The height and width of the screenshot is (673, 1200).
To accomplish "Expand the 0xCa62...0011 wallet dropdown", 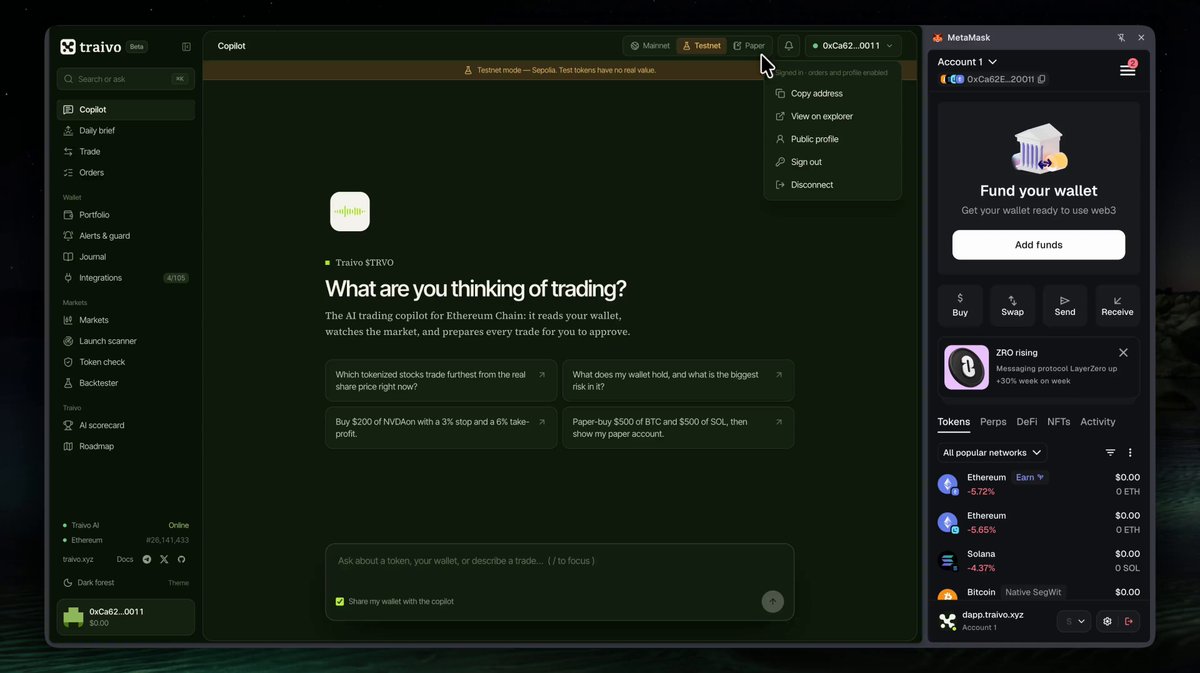I will (853, 46).
